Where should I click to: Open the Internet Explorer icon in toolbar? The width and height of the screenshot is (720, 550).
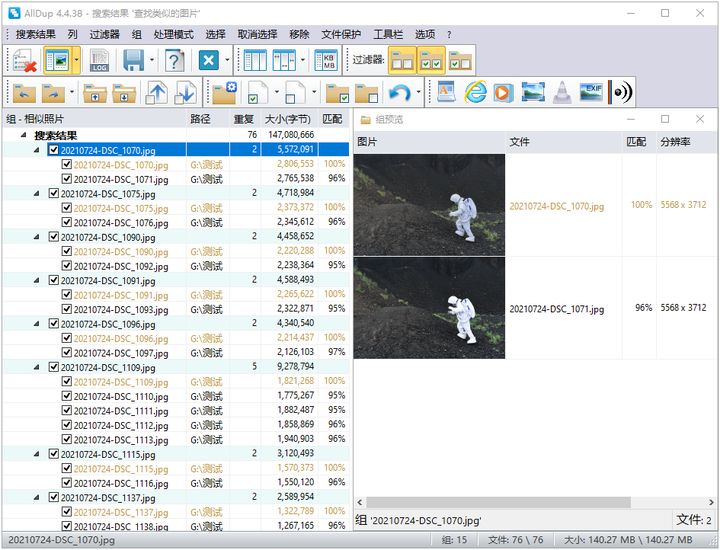click(x=475, y=93)
